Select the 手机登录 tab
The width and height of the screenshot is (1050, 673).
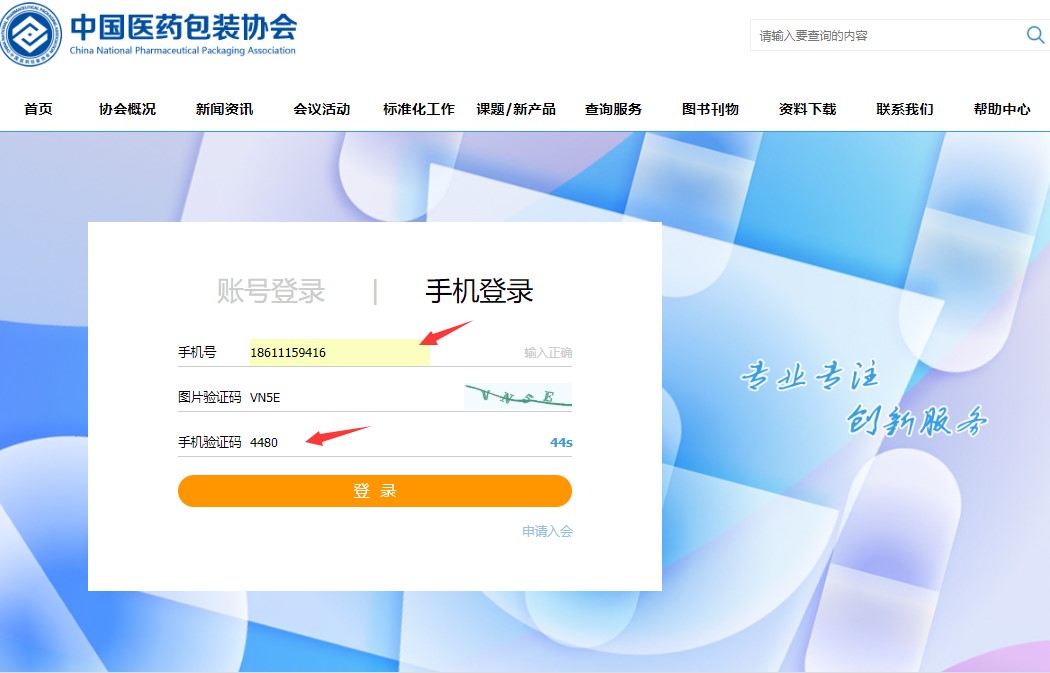click(x=479, y=291)
